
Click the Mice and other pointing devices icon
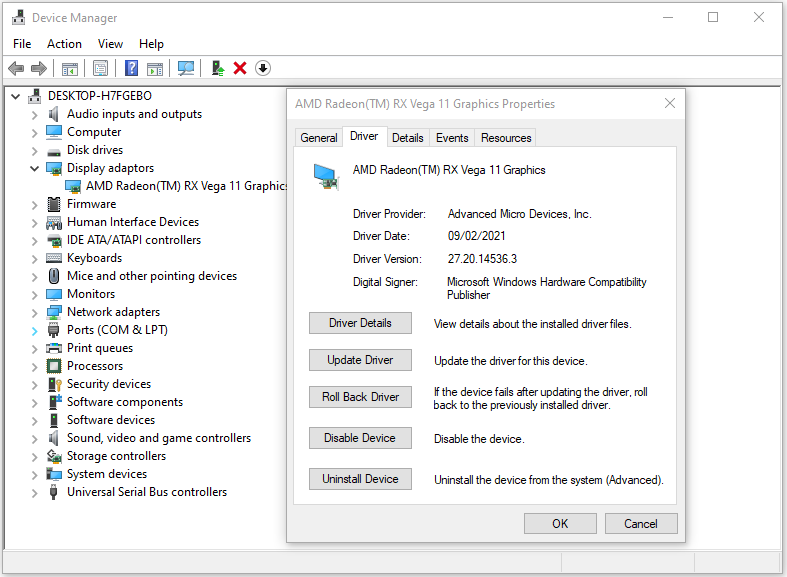click(x=54, y=276)
